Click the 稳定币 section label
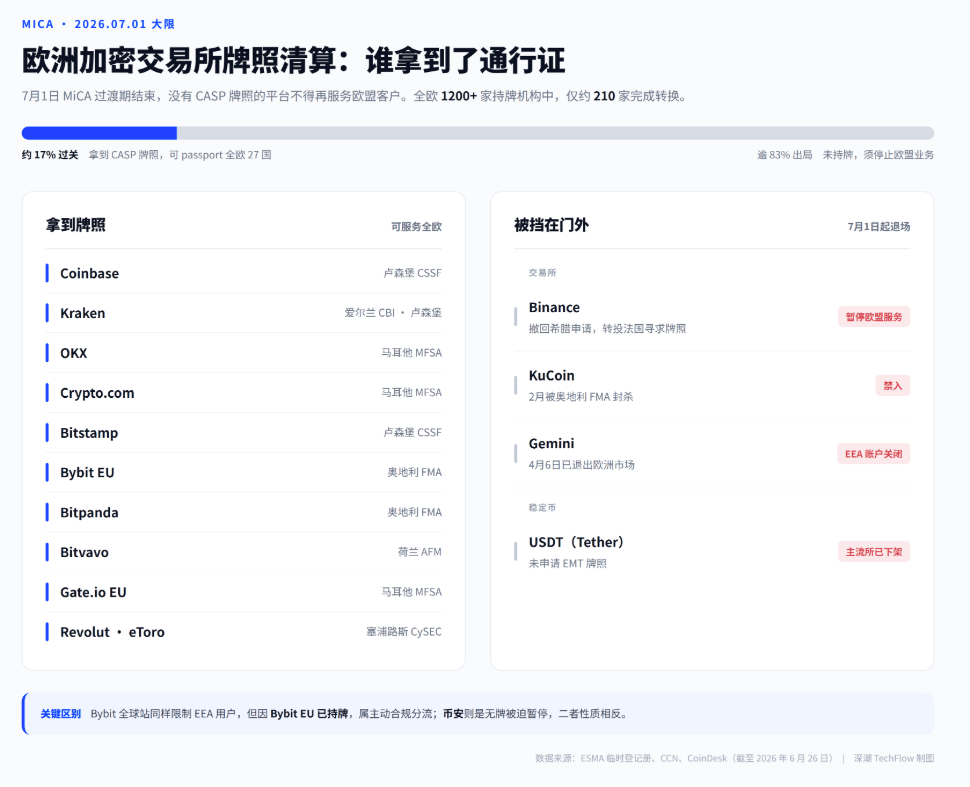Viewport: 970px width, 787px height. click(x=543, y=507)
